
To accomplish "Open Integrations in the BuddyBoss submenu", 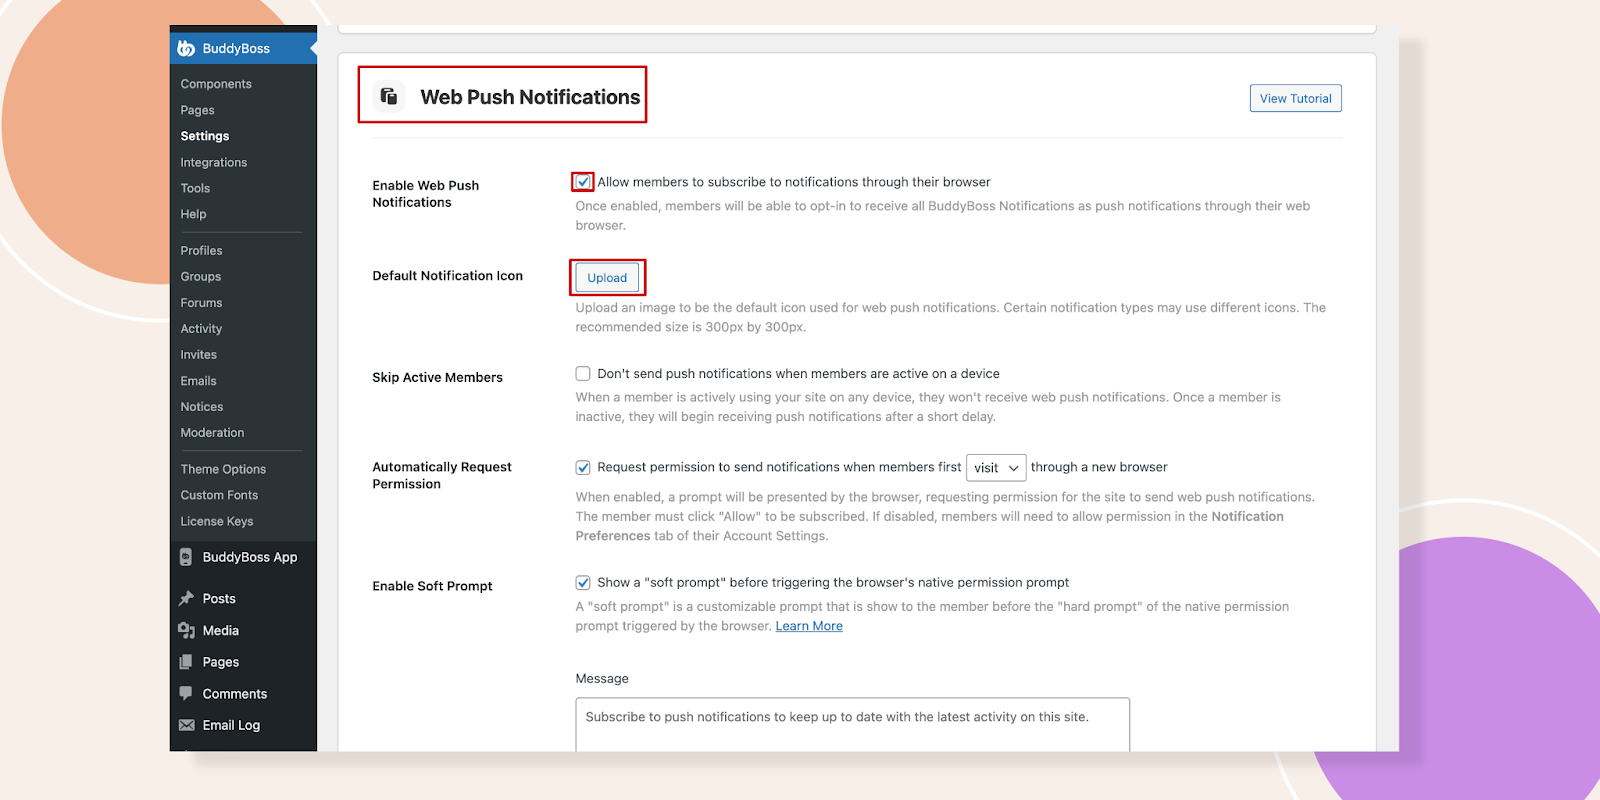I will 213,162.
